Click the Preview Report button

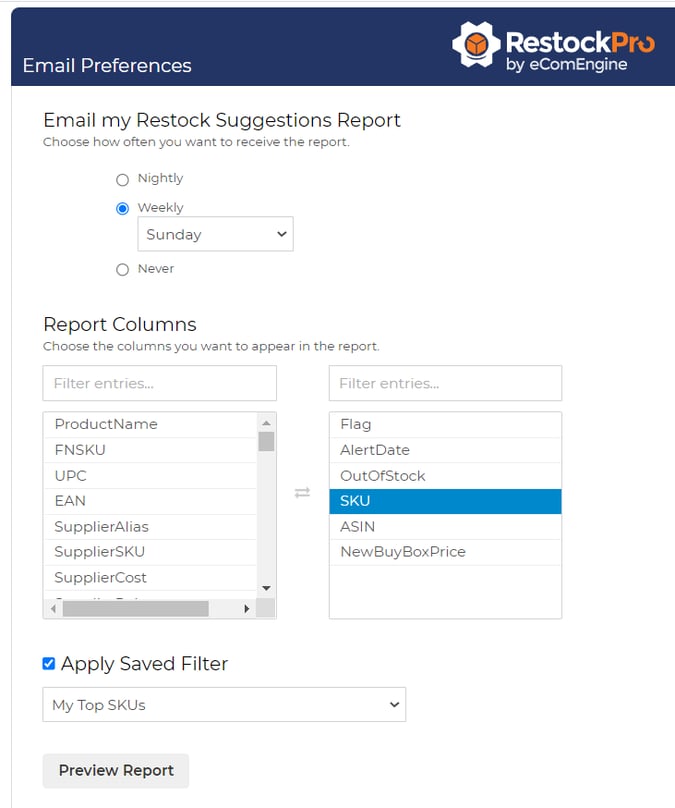click(x=116, y=770)
